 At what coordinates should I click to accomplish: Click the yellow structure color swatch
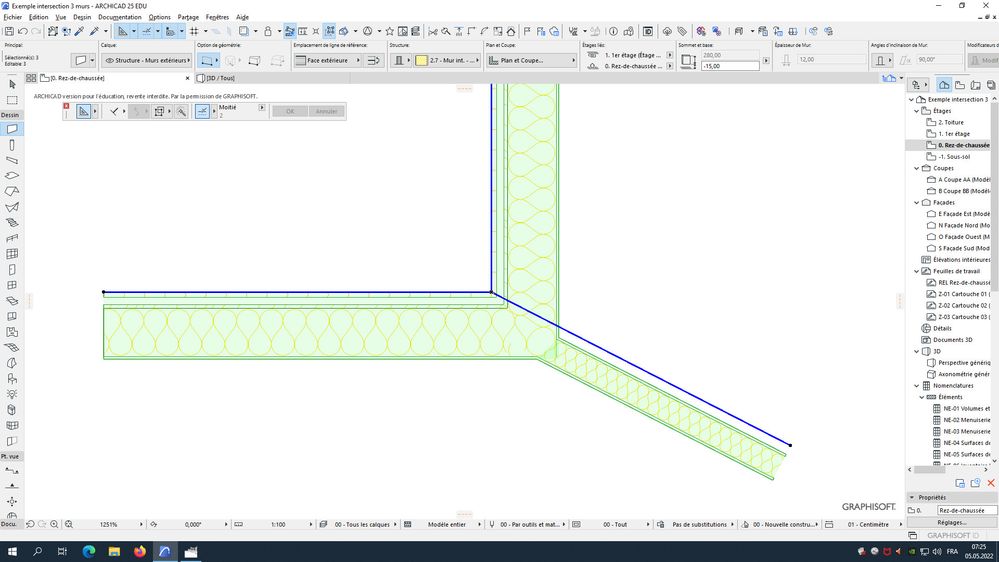click(x=421, y=60)
